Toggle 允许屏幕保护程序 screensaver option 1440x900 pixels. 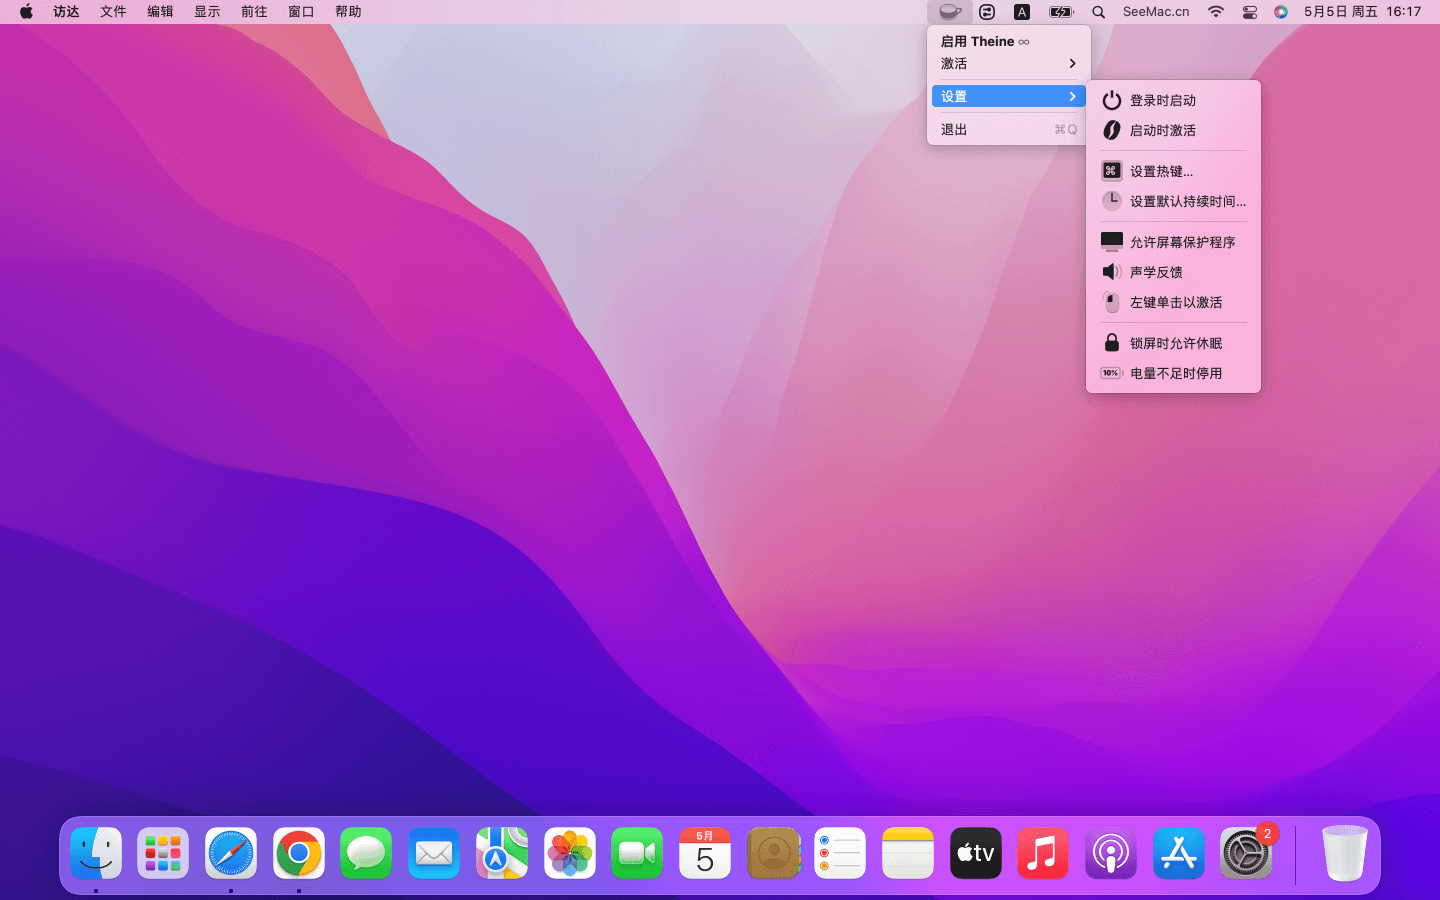click(x=1182, y=243)
